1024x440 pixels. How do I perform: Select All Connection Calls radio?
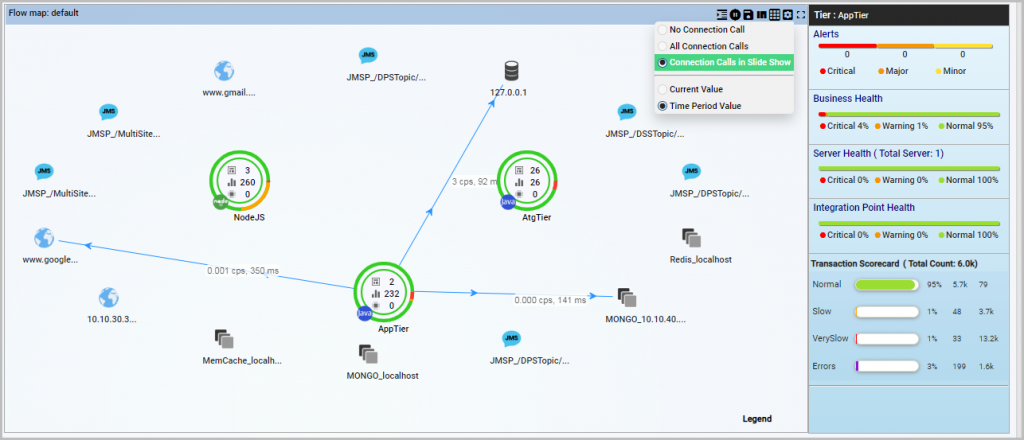point(663,46)
